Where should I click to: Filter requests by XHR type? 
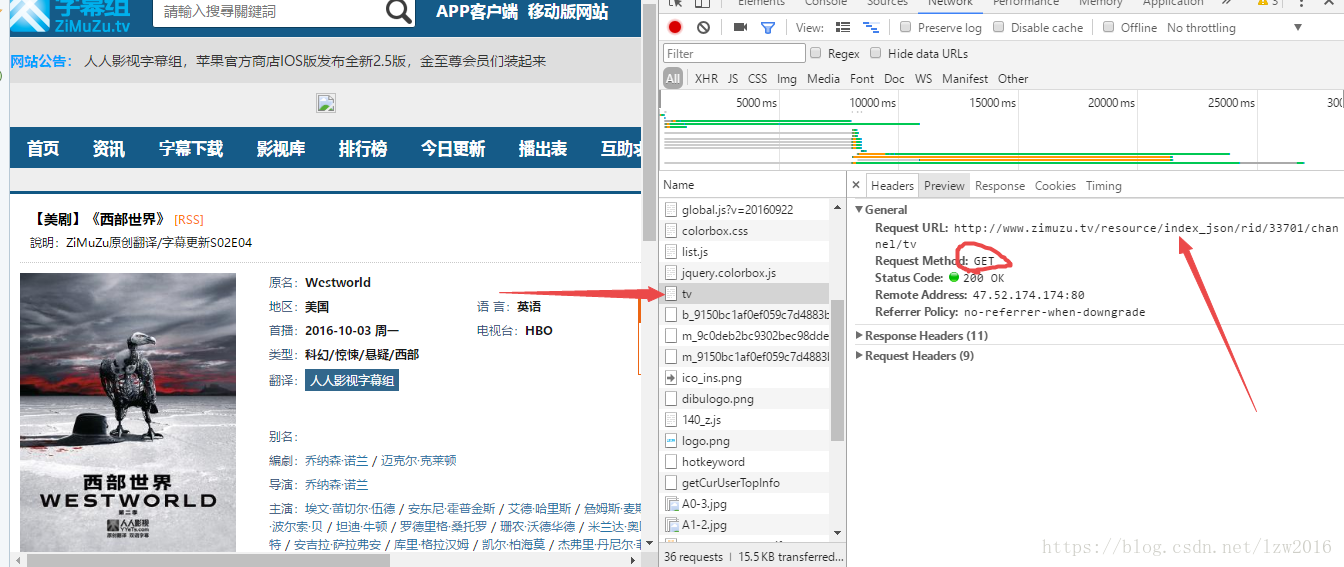706,78
